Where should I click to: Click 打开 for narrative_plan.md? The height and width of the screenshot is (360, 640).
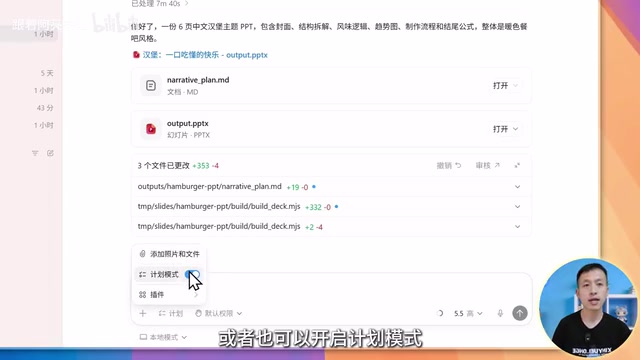(500, 86)
